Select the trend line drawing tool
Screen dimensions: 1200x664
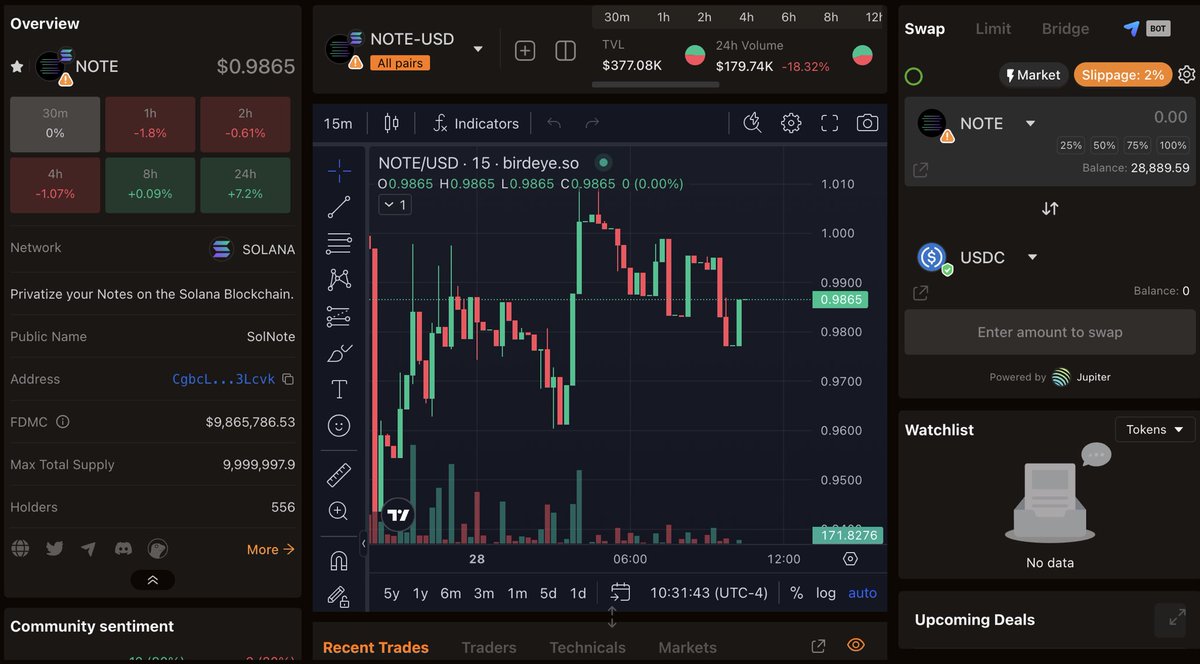coord(339,207)
